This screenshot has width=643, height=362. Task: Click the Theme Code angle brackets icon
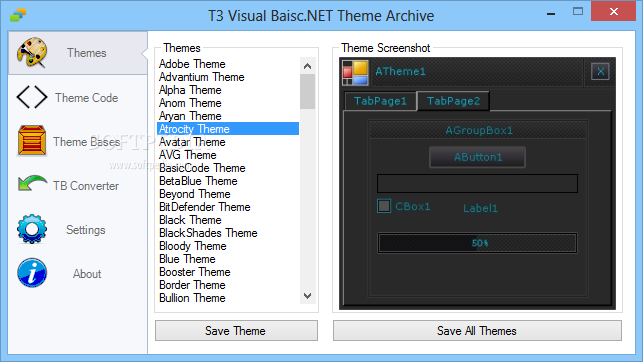pos(32,97)
